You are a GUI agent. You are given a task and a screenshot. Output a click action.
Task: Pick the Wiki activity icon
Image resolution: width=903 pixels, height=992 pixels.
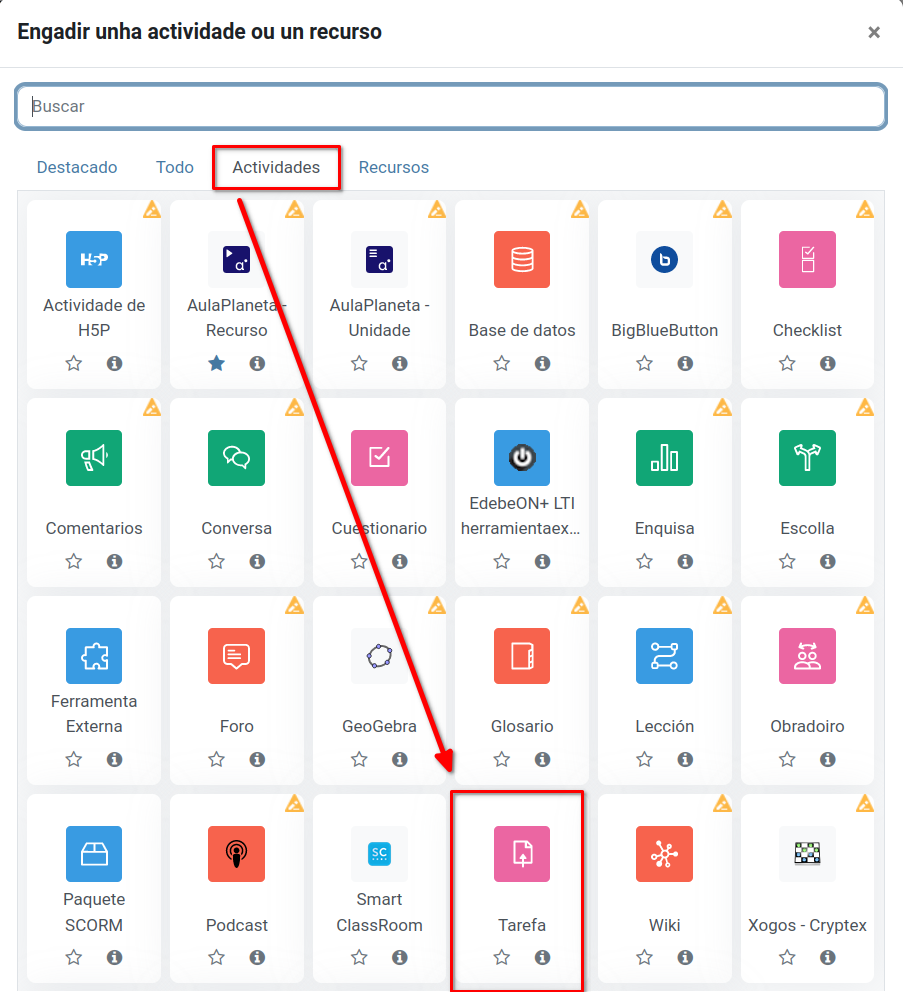664,854
